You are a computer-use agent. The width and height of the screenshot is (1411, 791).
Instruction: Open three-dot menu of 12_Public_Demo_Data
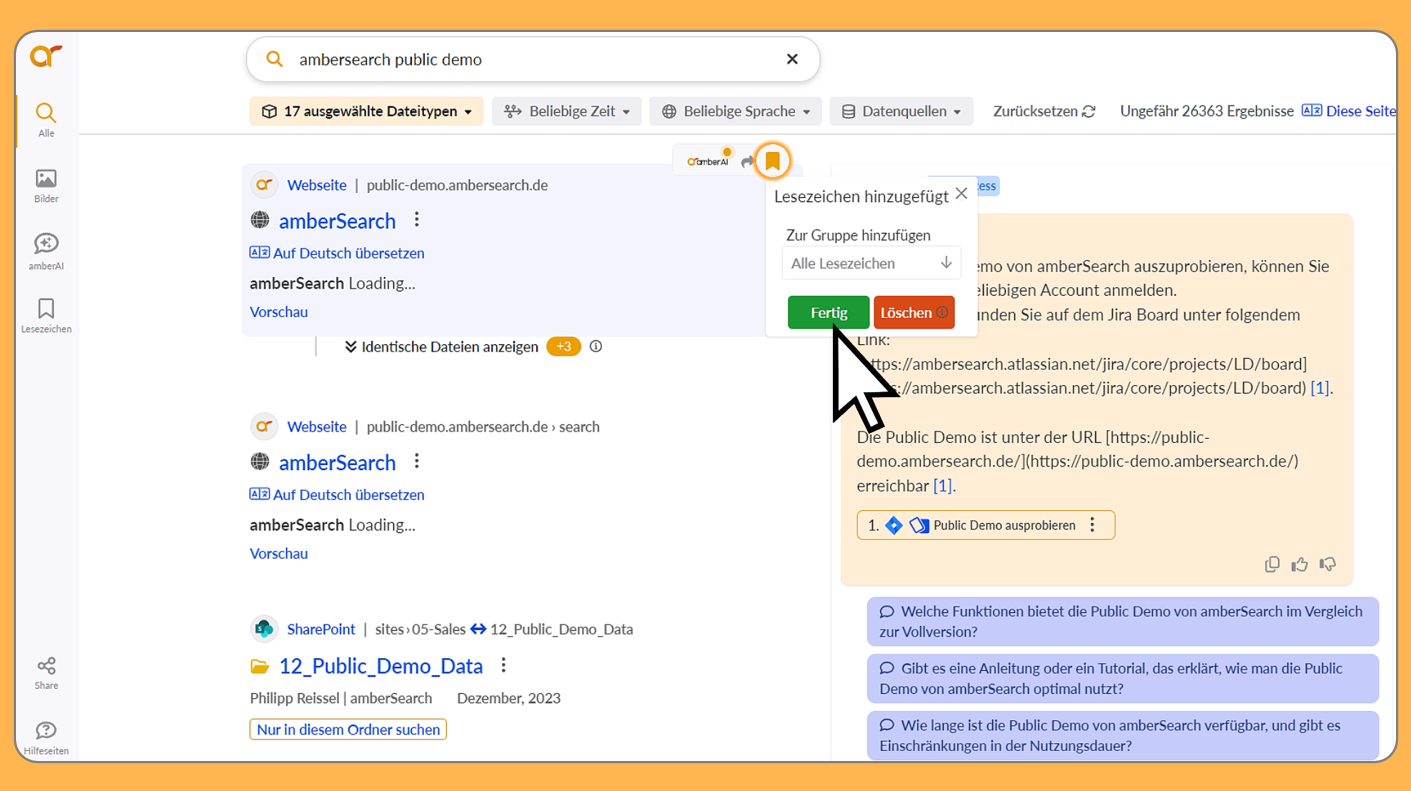pos(504,665)
